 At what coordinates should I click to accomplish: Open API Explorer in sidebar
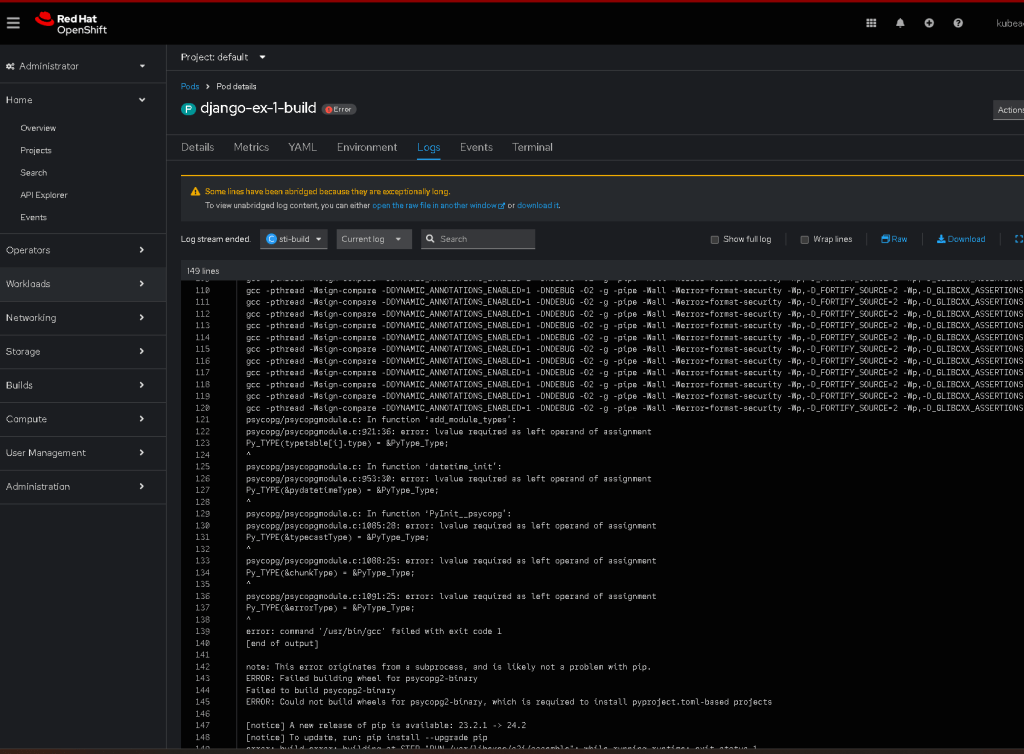click(x=44, y=195)
